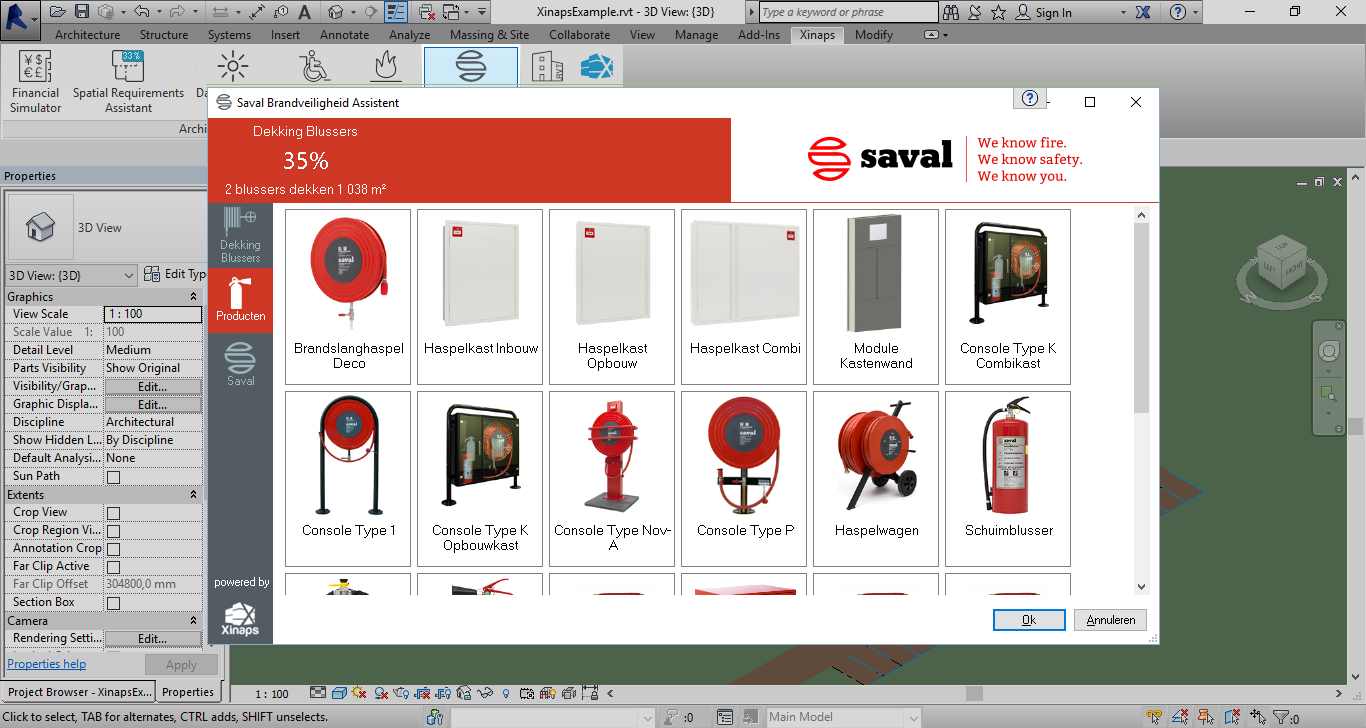The width and height of the screenshot is (1366, 728).
Task: Enable Far Clip Active checkbox
Action: pyautogui.click(x=113, y=567)
